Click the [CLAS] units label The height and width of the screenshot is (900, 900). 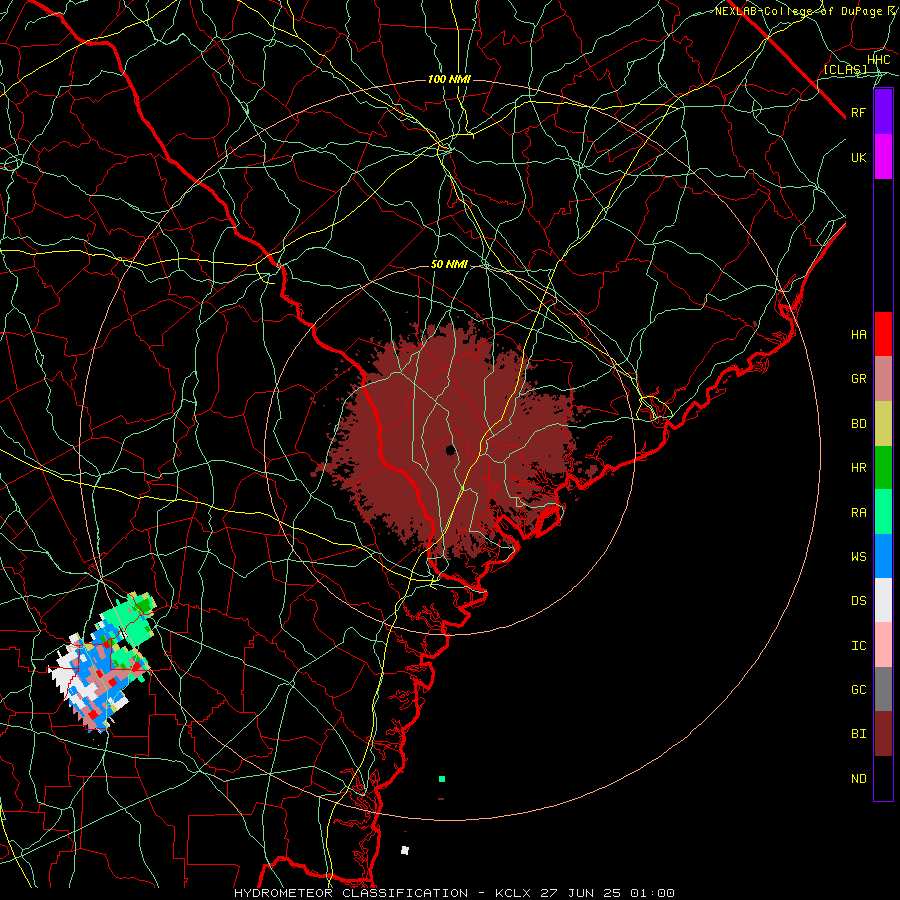pos(845,69)
